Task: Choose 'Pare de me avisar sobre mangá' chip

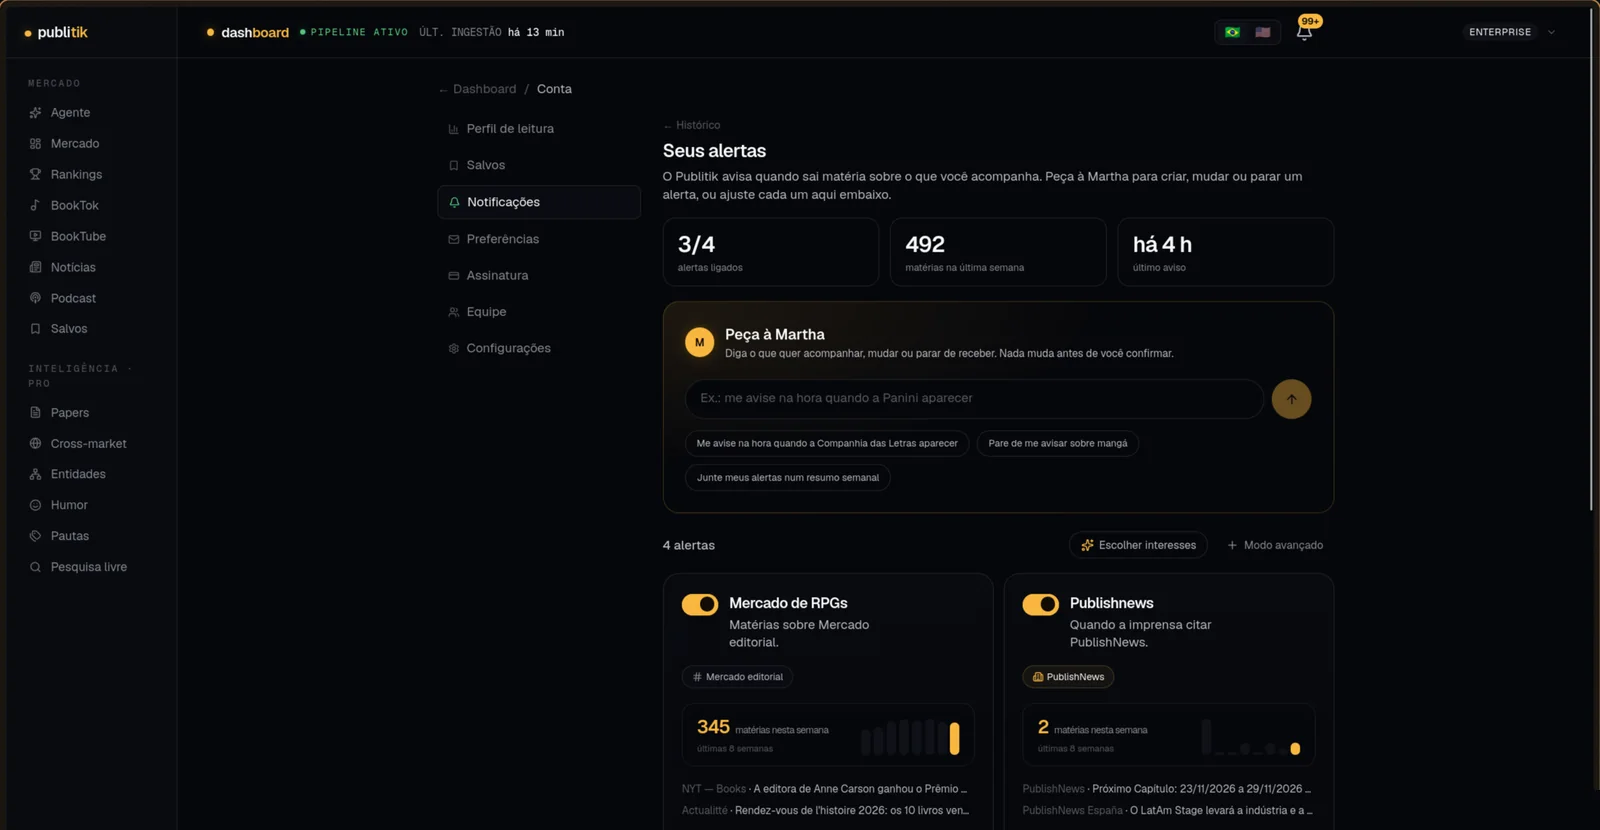Action: [1057, 443]
